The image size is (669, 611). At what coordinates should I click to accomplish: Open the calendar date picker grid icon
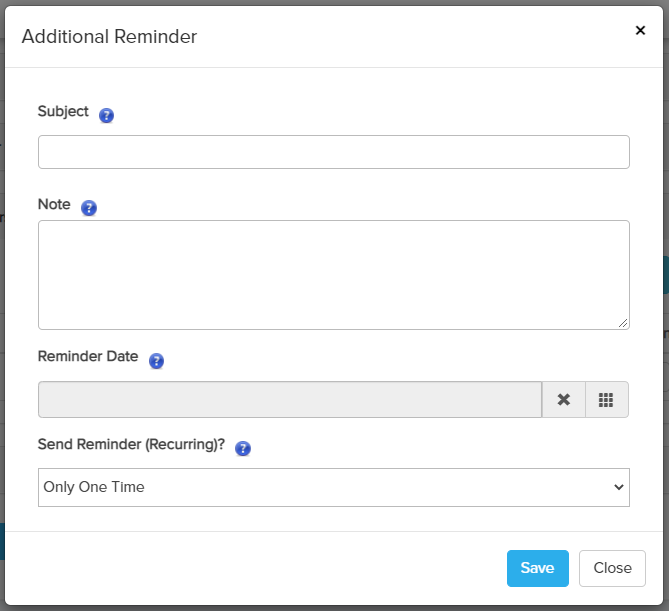tap(606, 400)
